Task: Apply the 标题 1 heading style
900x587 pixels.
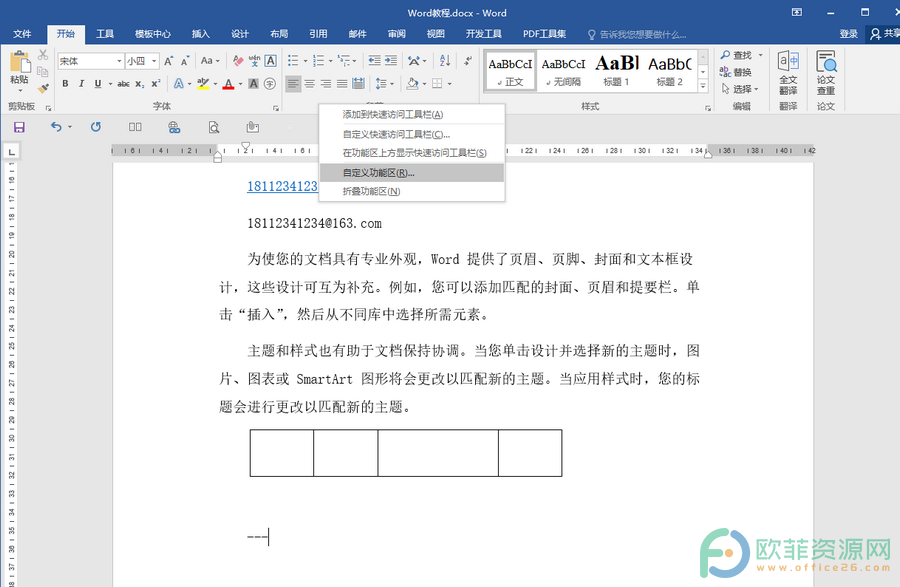Action: pos(616,71)
